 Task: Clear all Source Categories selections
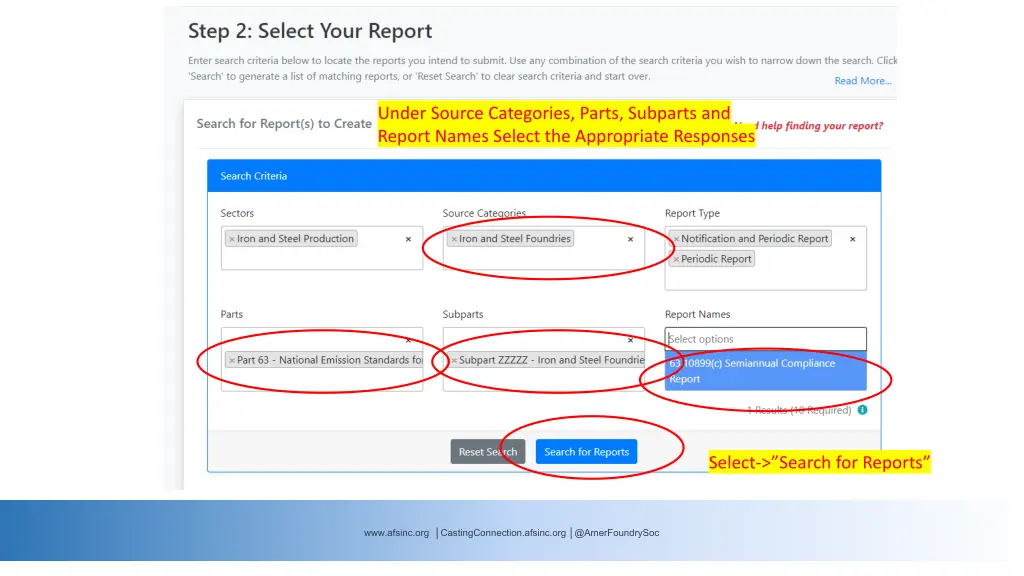[630, 239]
